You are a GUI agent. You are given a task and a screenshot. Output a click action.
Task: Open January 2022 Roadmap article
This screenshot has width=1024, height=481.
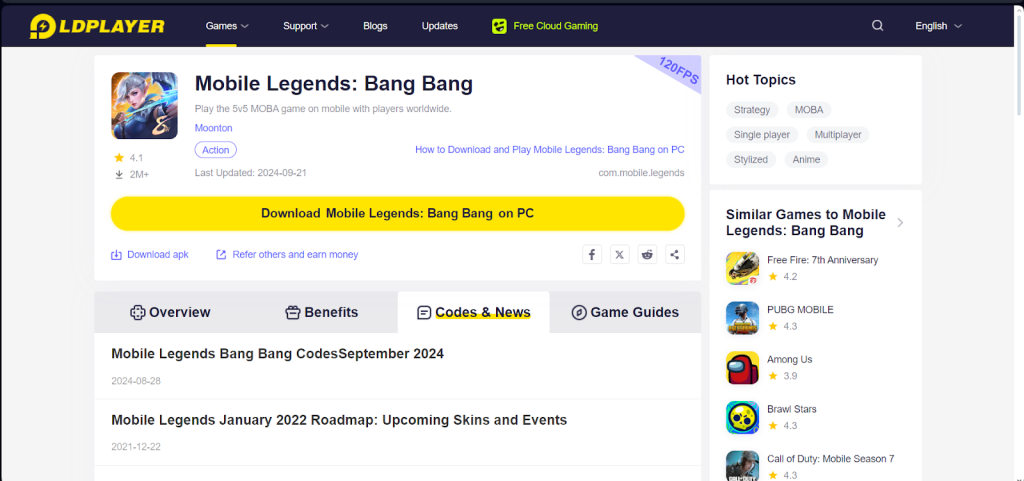point(339,420)
